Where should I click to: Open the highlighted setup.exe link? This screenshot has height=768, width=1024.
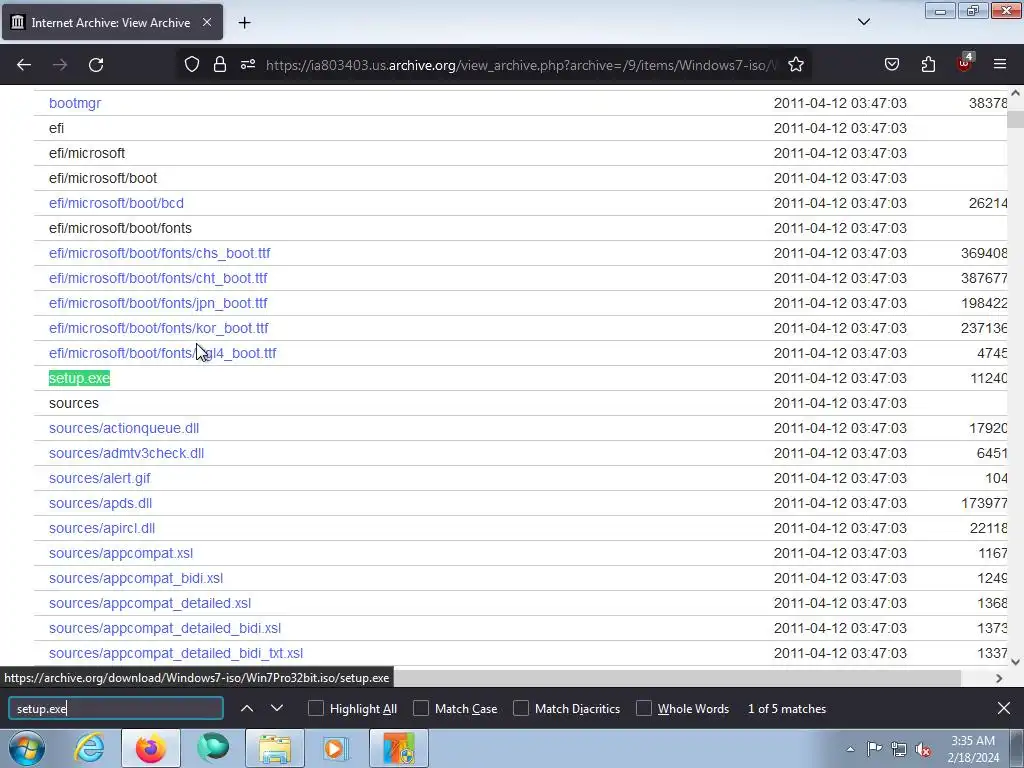coord(79,378)
